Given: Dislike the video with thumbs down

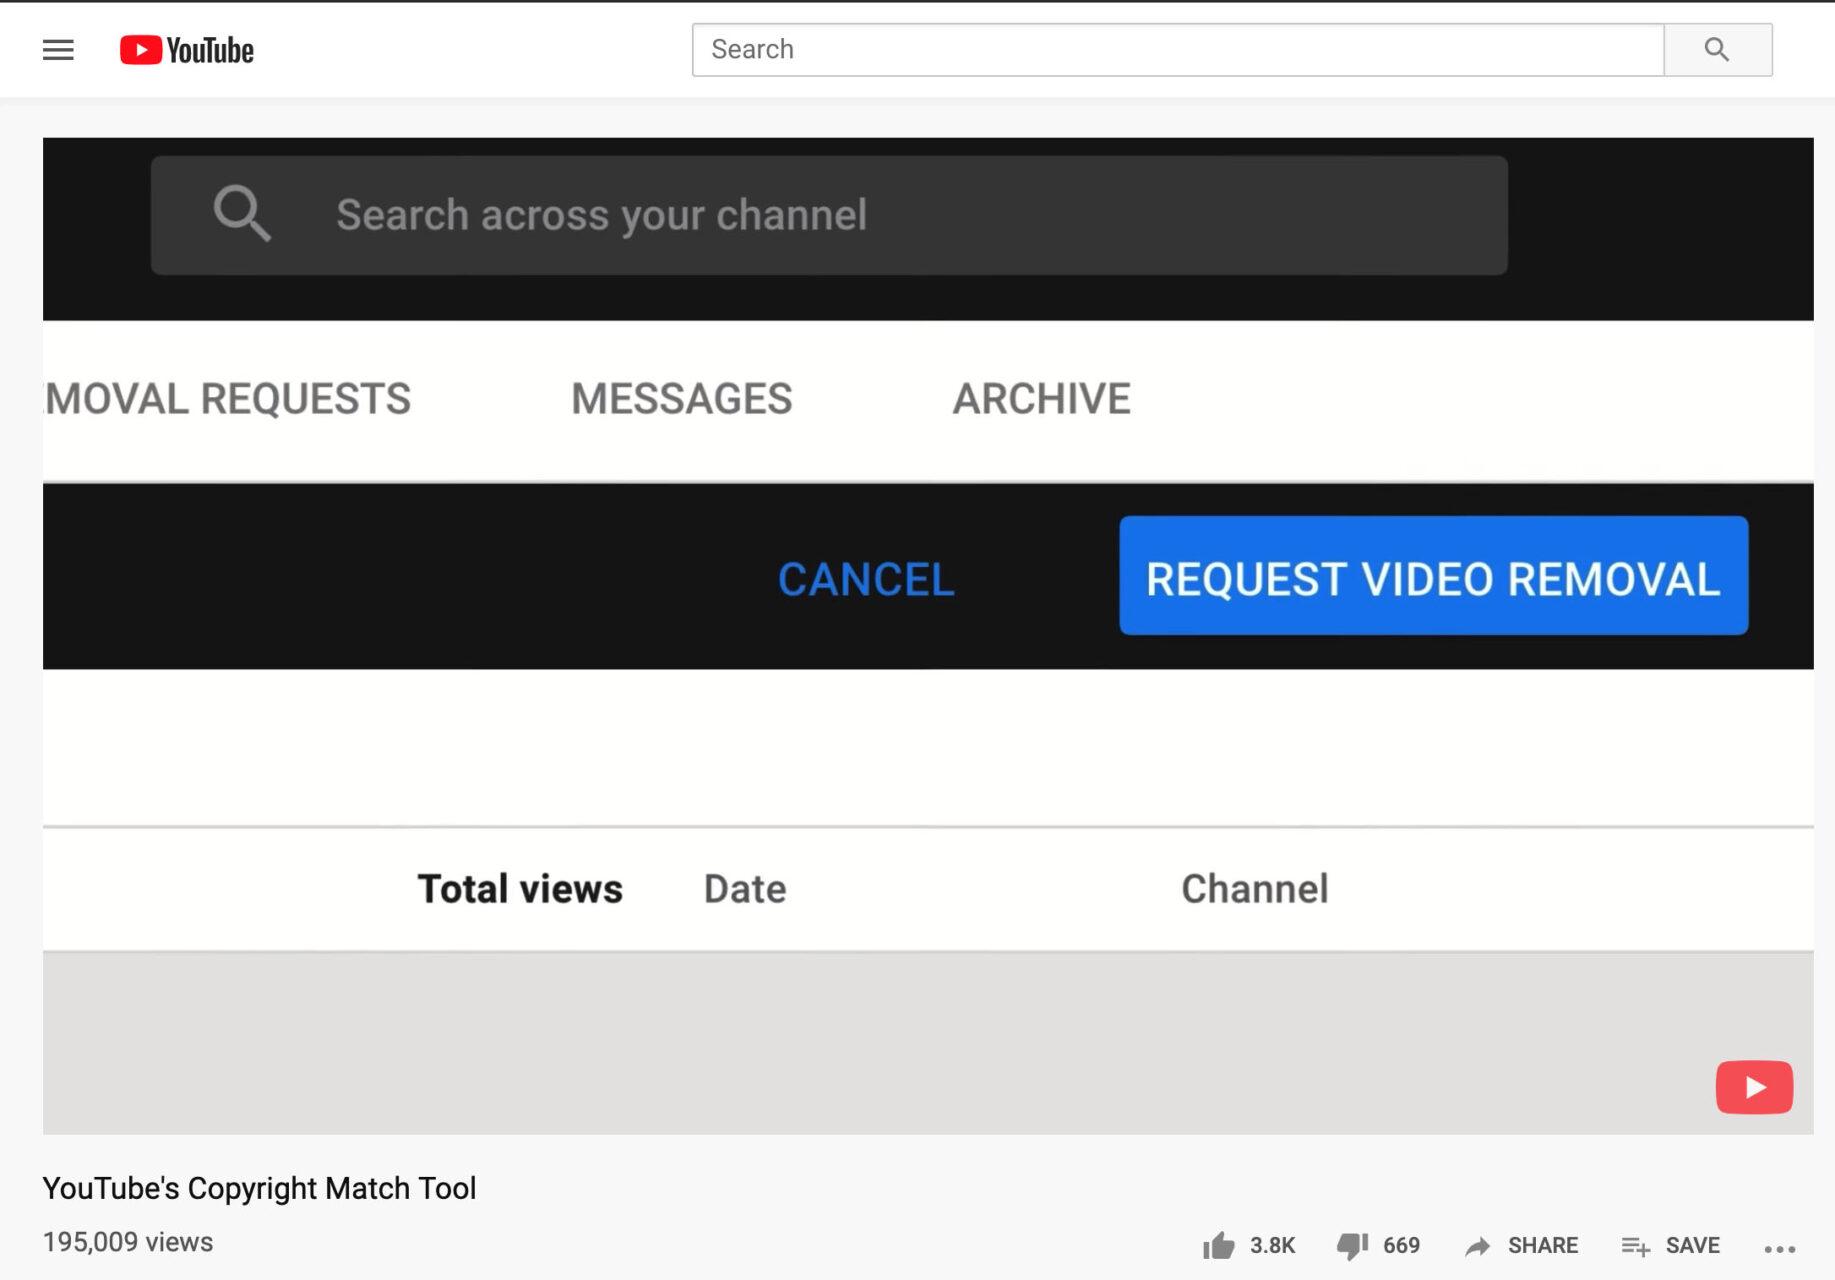Looking at the screenshot, I should pyautogui.click(x=1352, y=1246).
